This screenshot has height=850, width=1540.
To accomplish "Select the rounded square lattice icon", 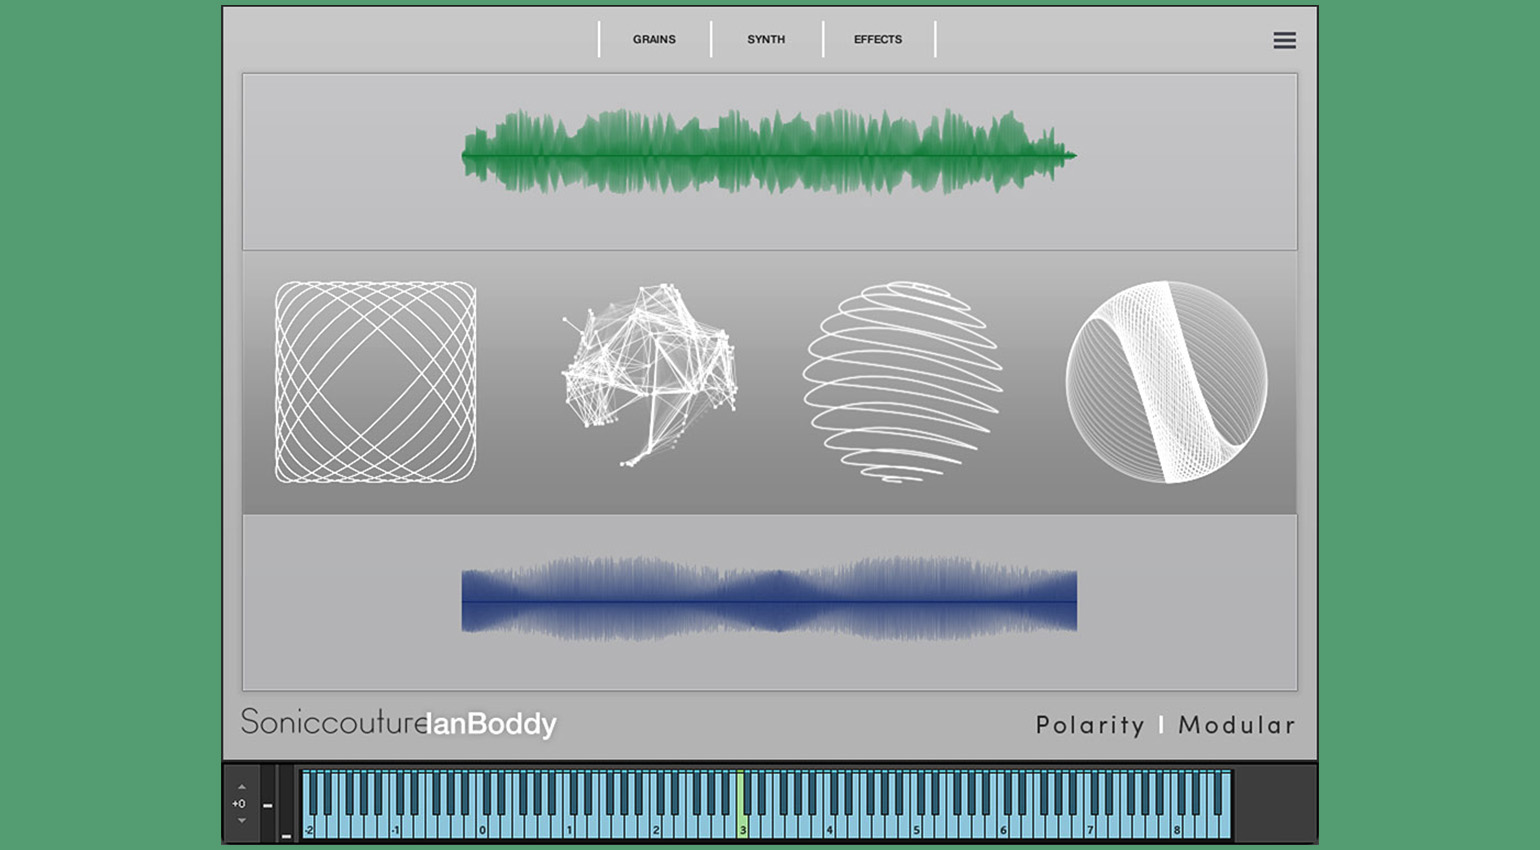I will 375,382.
